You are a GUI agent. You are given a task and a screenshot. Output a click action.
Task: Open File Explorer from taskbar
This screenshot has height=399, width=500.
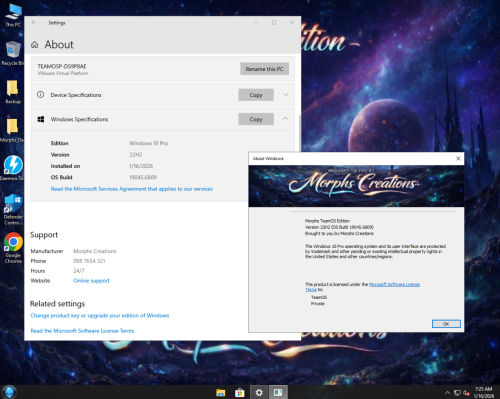[x=220, y=393]
